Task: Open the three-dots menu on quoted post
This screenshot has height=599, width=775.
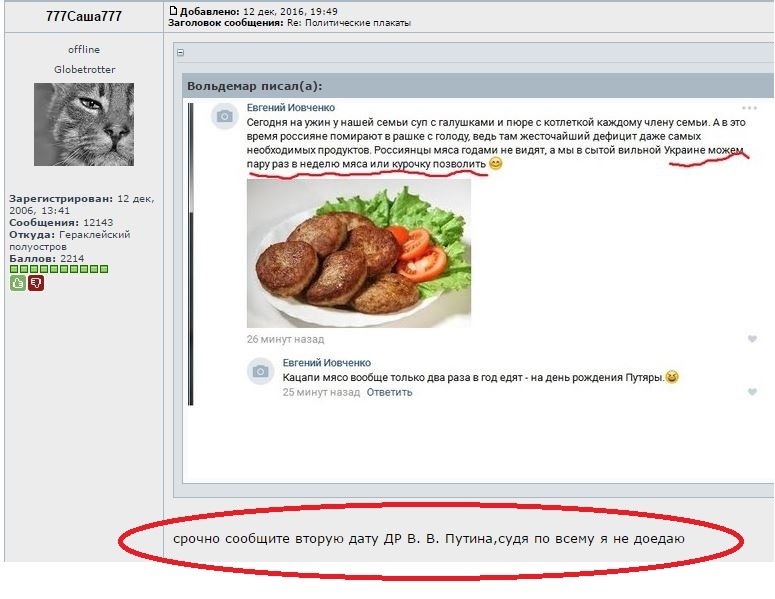Action: coord(749,108)
